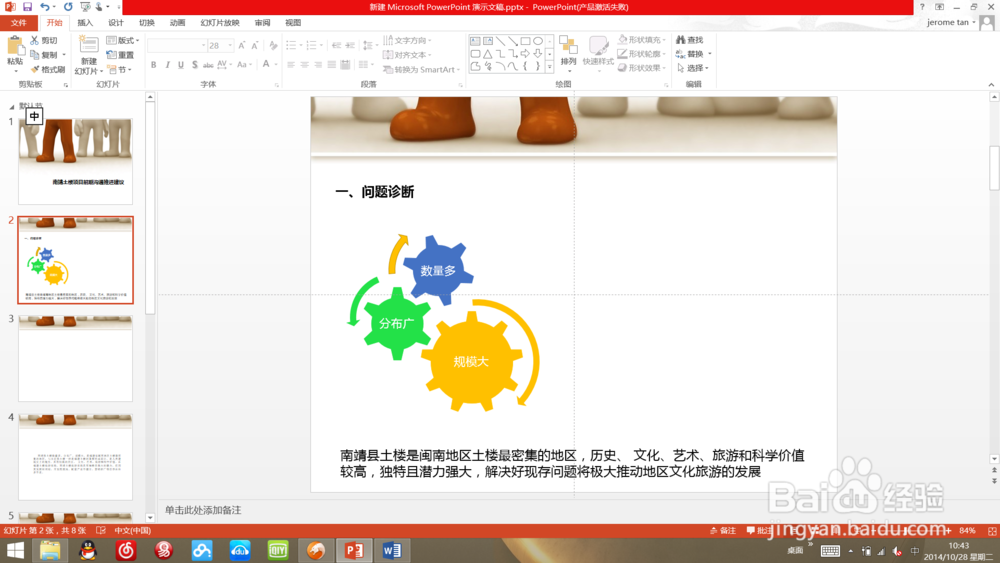Click the Arrange (排列) icon
The image size is (1000, 563).
[568, 45]
